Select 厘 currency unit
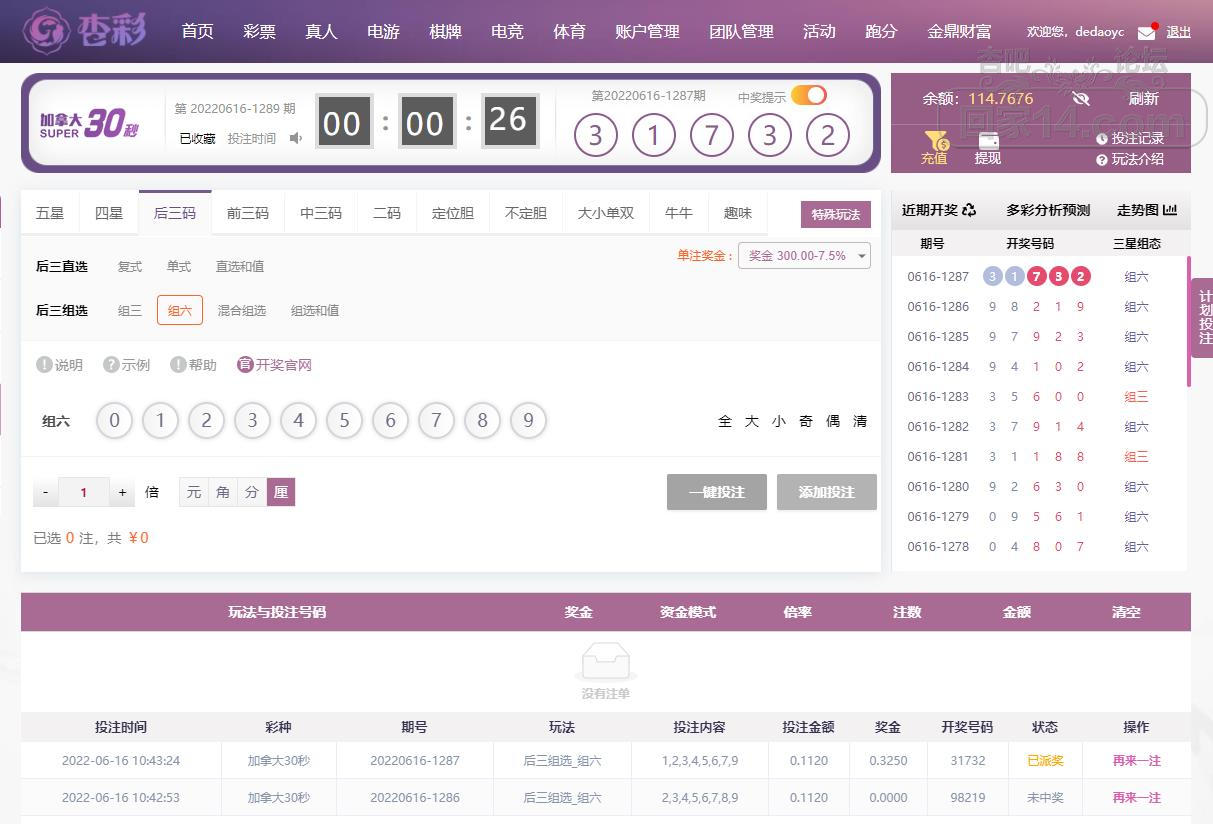1213x824 pixels. coord(281,492)
